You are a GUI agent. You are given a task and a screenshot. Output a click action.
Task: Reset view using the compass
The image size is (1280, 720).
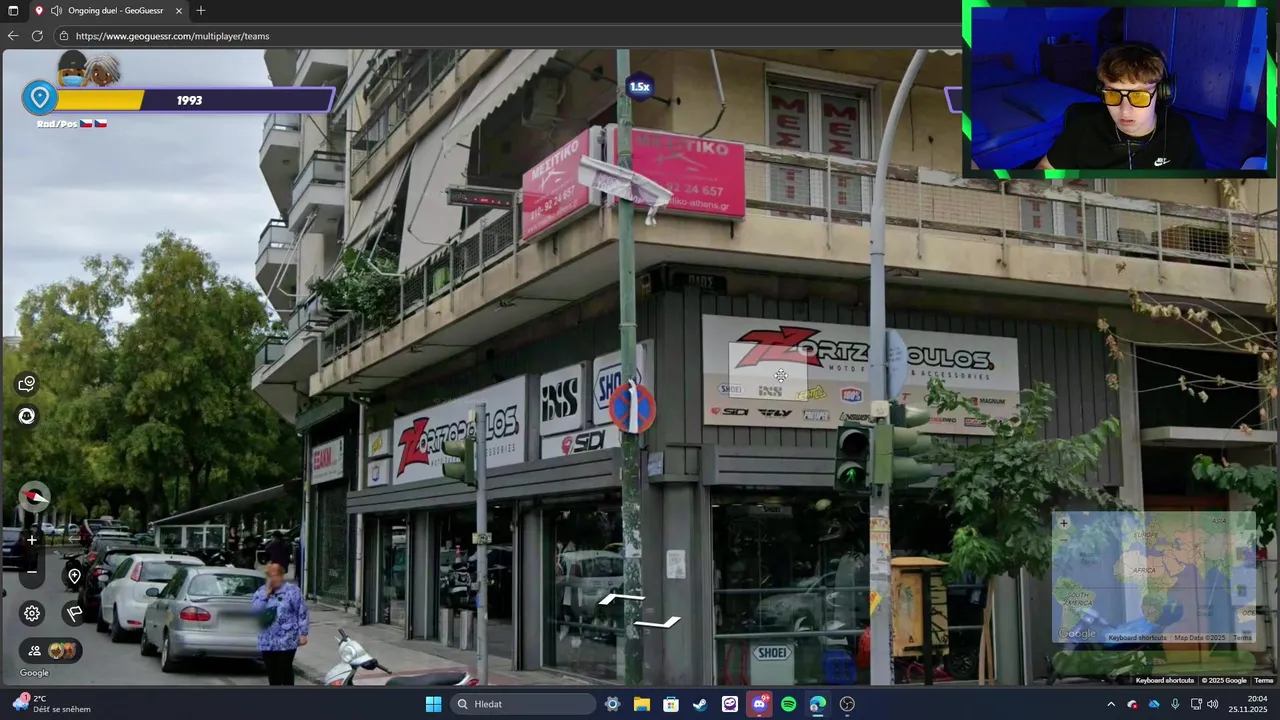(x=34, y=497)
